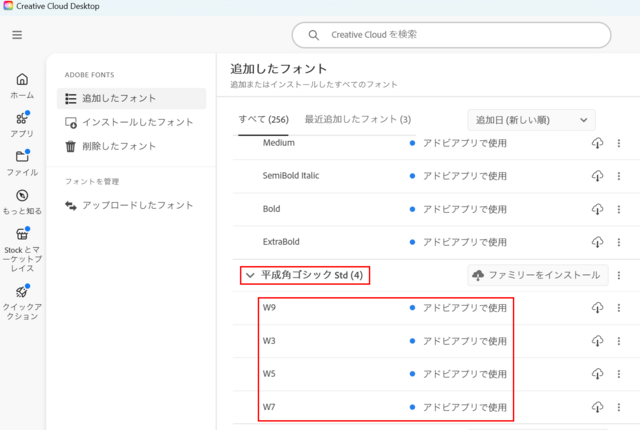This screenshot has width=640, height=430.
Task: Open more options for 平成角ゴシック Std family
Action: coord(619,275)
